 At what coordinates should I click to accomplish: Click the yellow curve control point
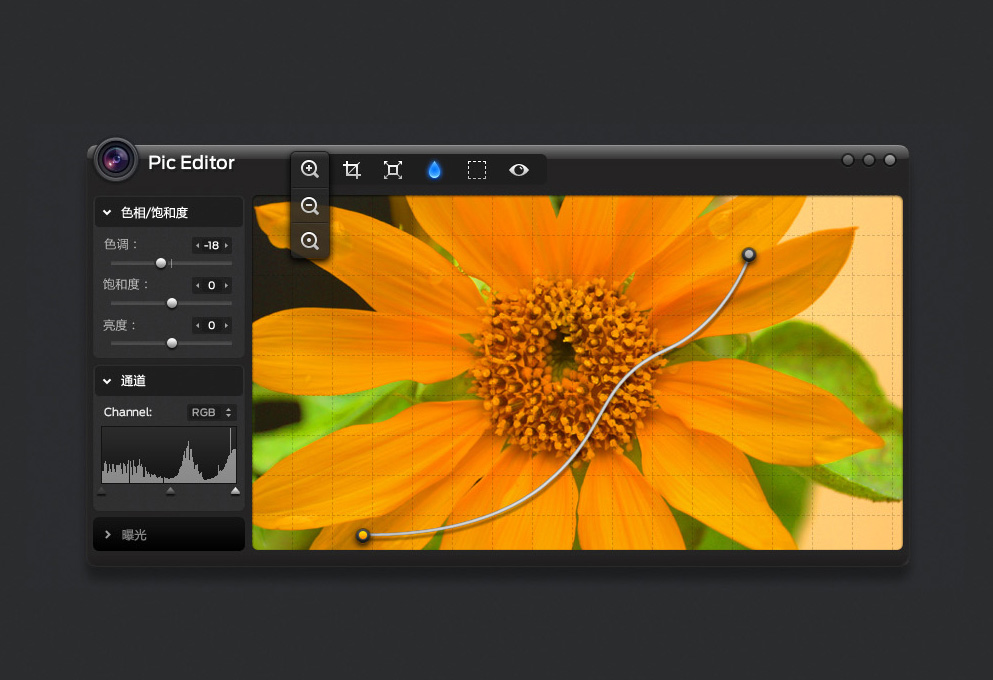[x=363, y=536]
